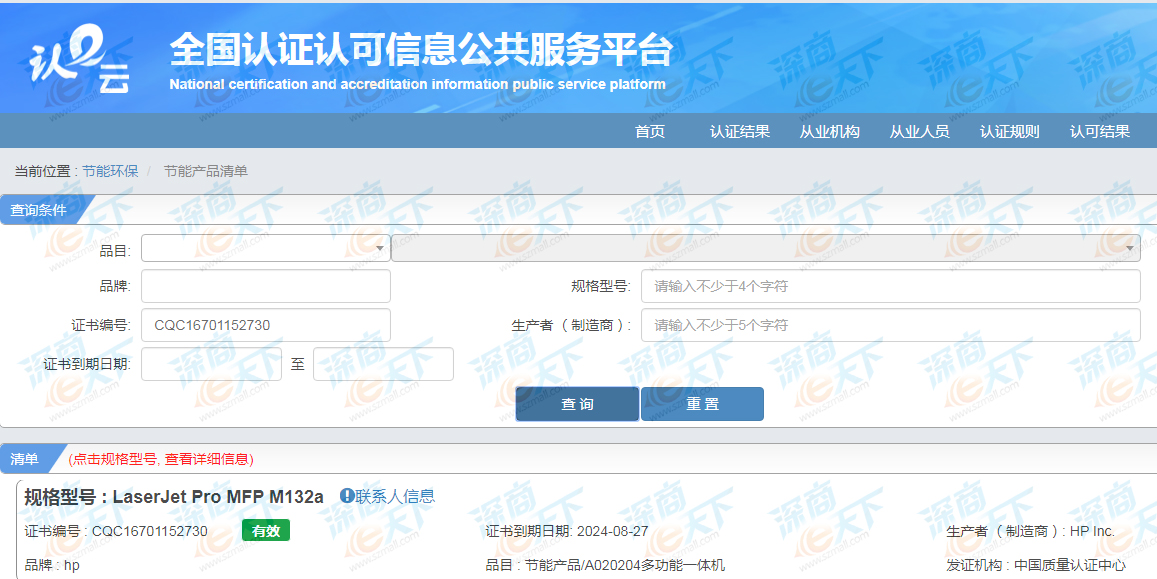This screenshot has width=1157, height=579.
Task: Open the 认证结果 menu
Action: click(740, 131)
